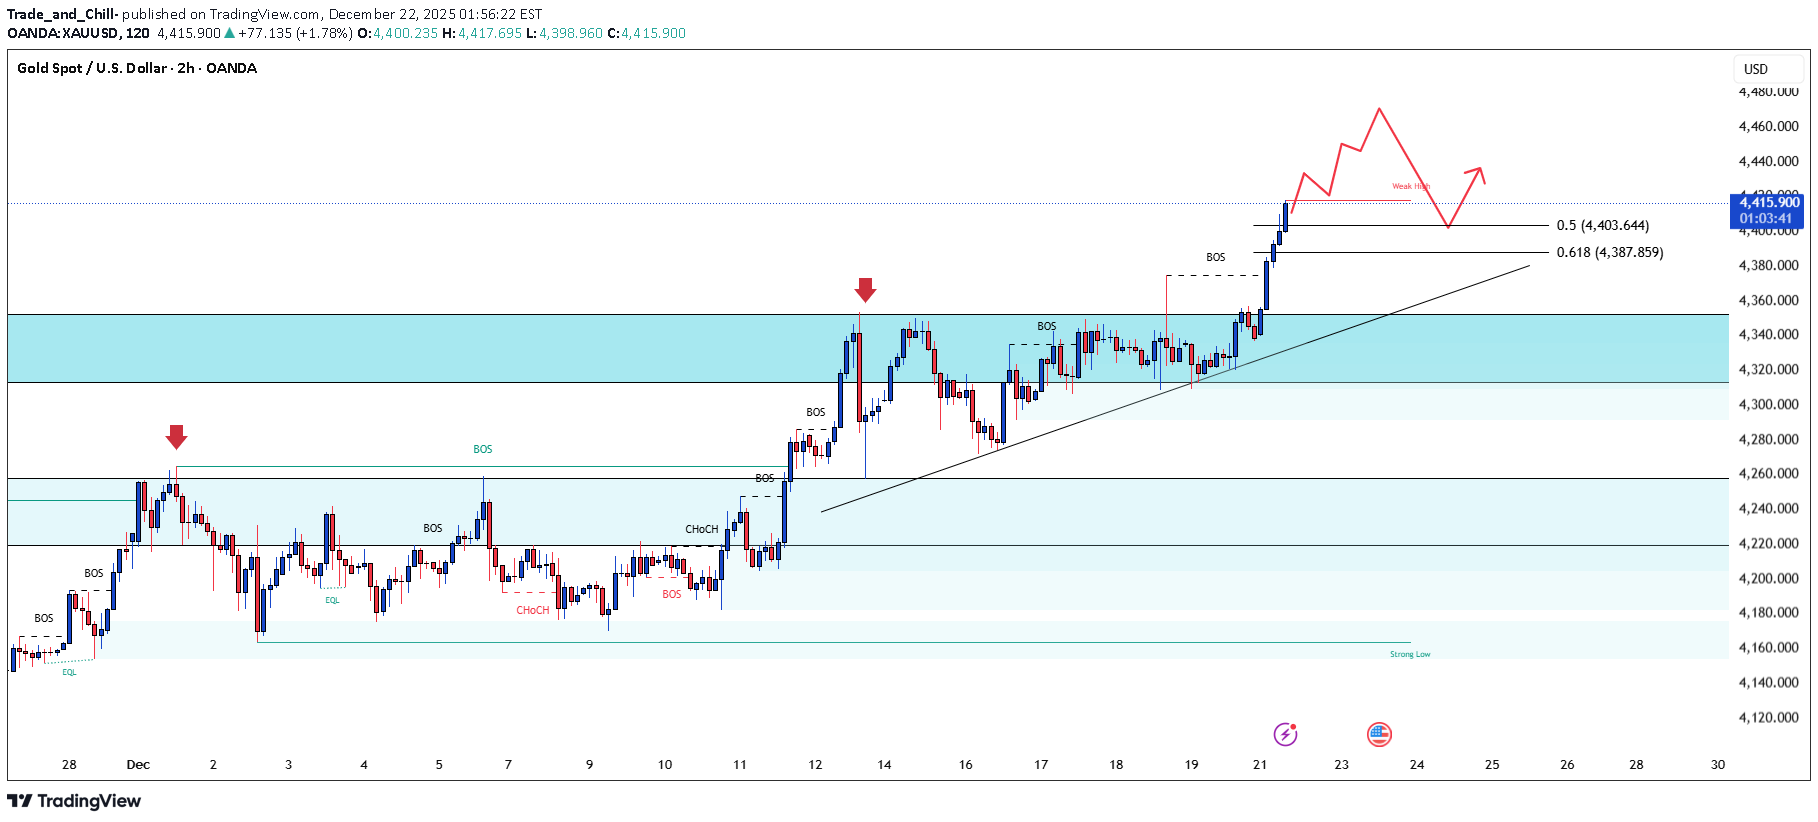Click the TradingView logo at the bottom left
The image size is (1818, 822).
(x=75, y=801)
